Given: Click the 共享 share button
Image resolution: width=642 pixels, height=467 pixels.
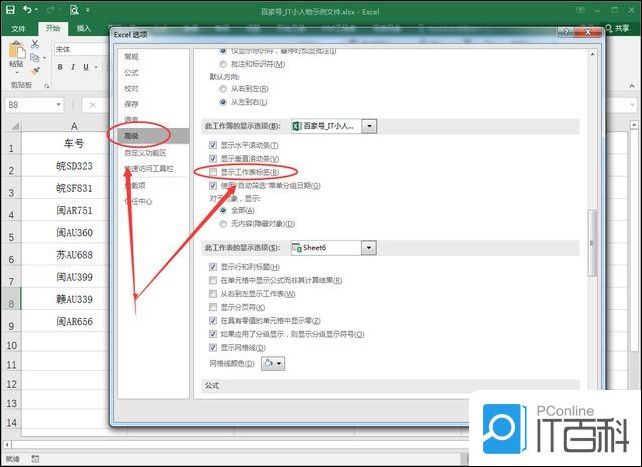Looking at the screenshot, I should click(x=617, y=28).
